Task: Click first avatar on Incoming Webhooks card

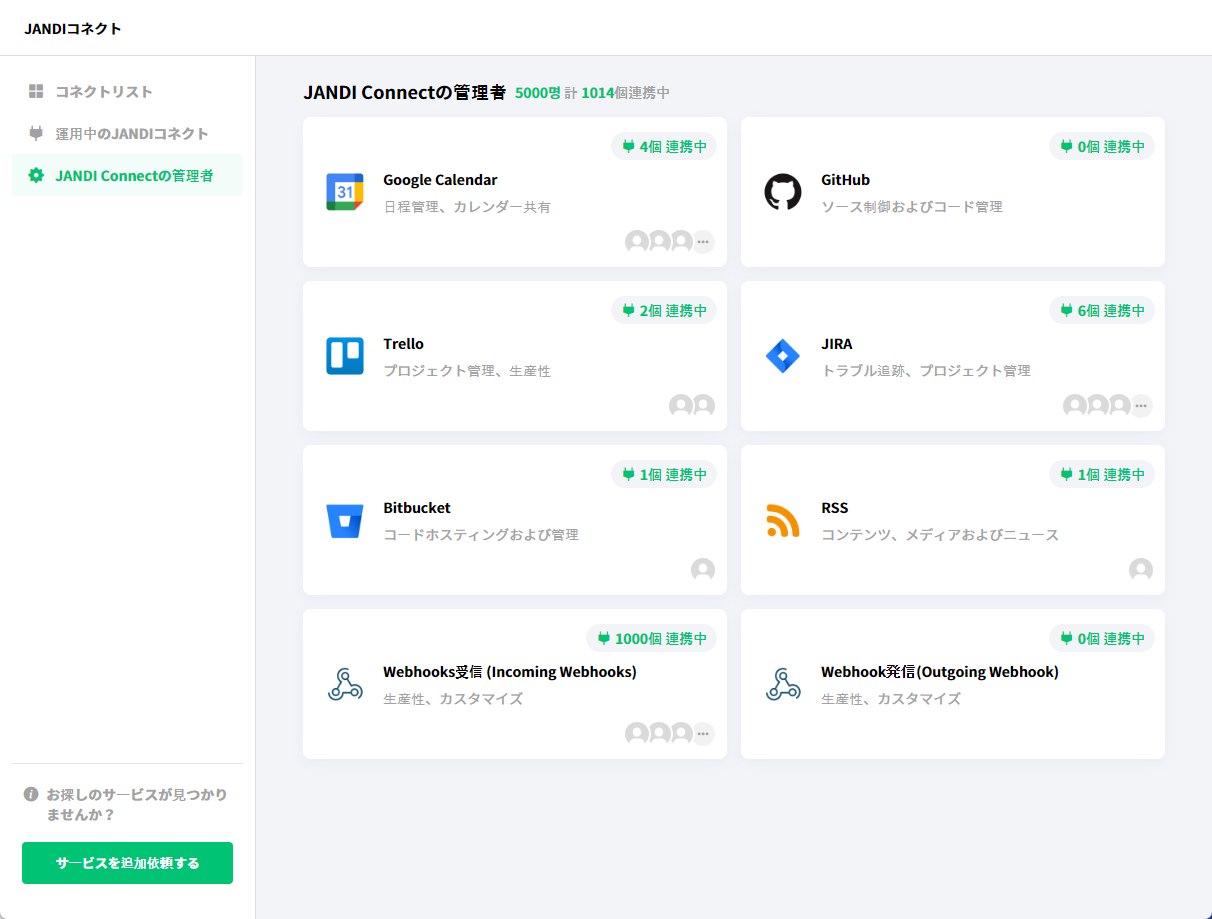Action: 637,734
